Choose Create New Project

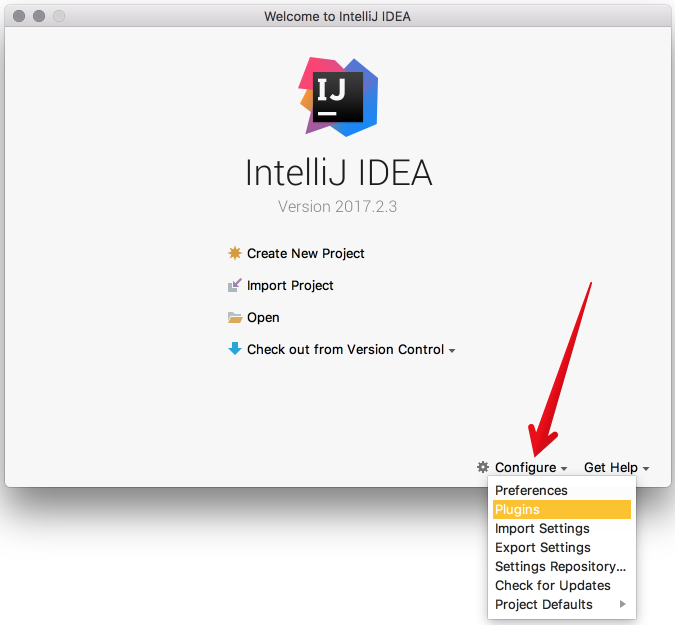click(x=306, y=254)
